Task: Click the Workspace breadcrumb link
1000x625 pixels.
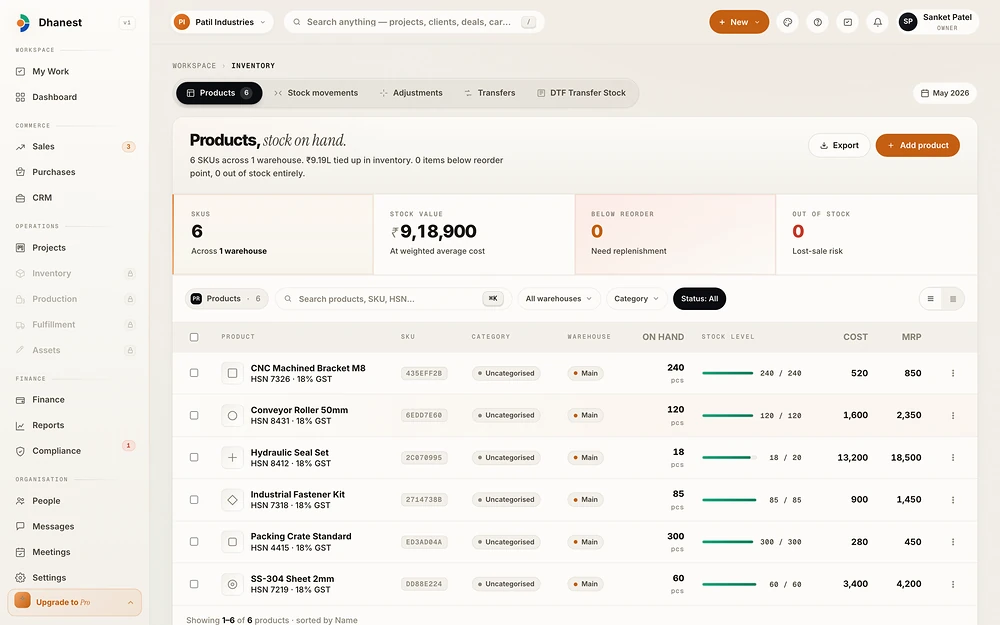Action: click(194, 66)
